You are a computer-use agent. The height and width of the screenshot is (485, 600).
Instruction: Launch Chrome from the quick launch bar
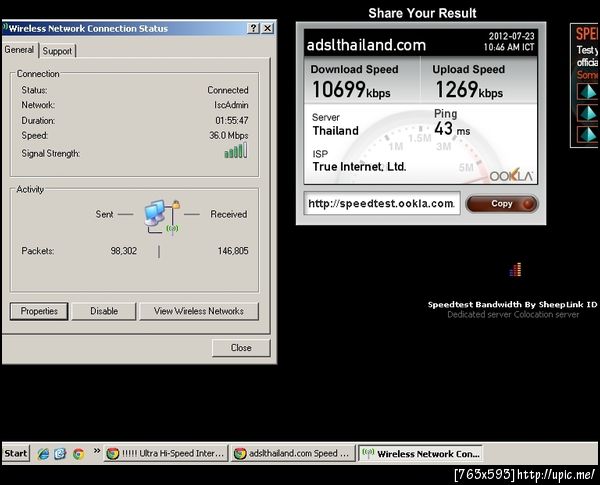click(x=78, y=454)
